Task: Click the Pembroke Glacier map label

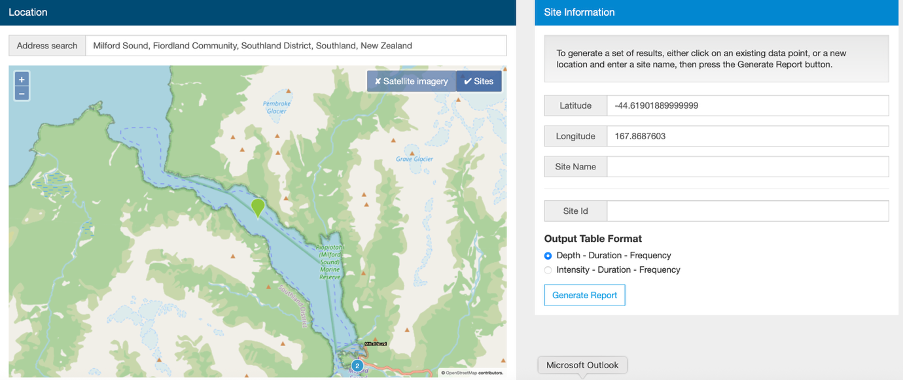Action: click(278, 107)
